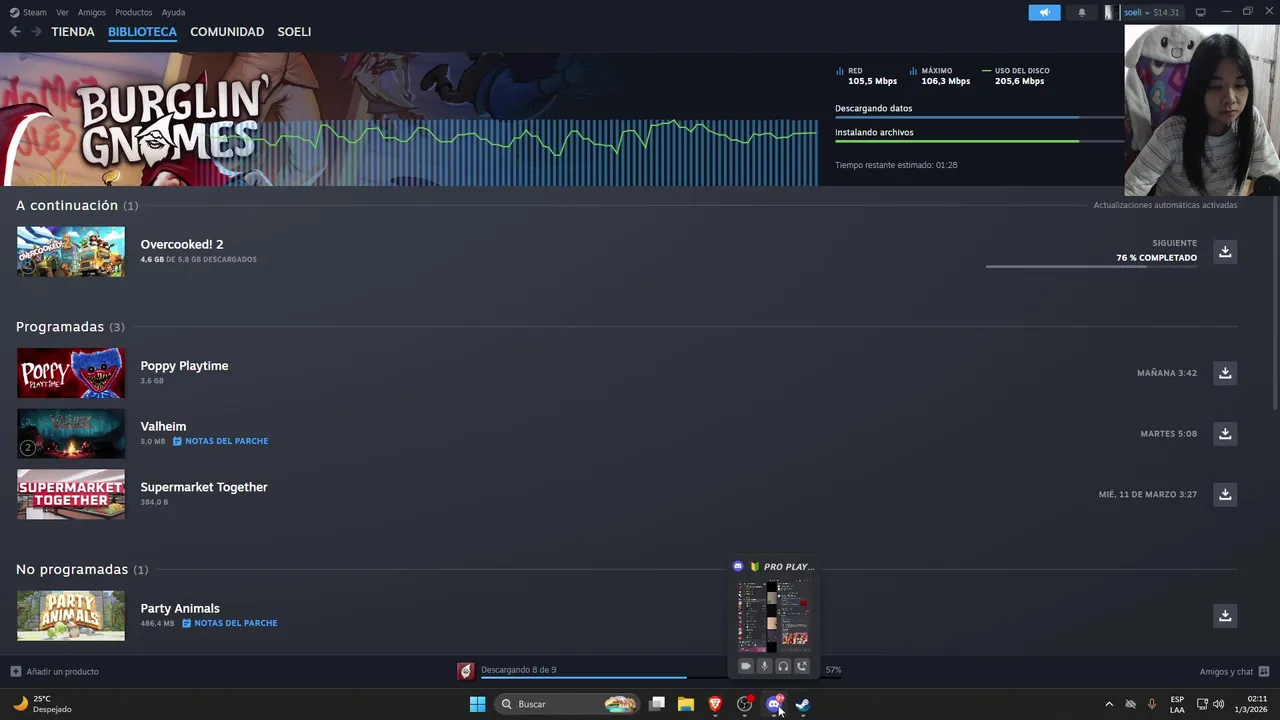Open Windows Start menu
The image size is (1280, 720).
point(477,704)
